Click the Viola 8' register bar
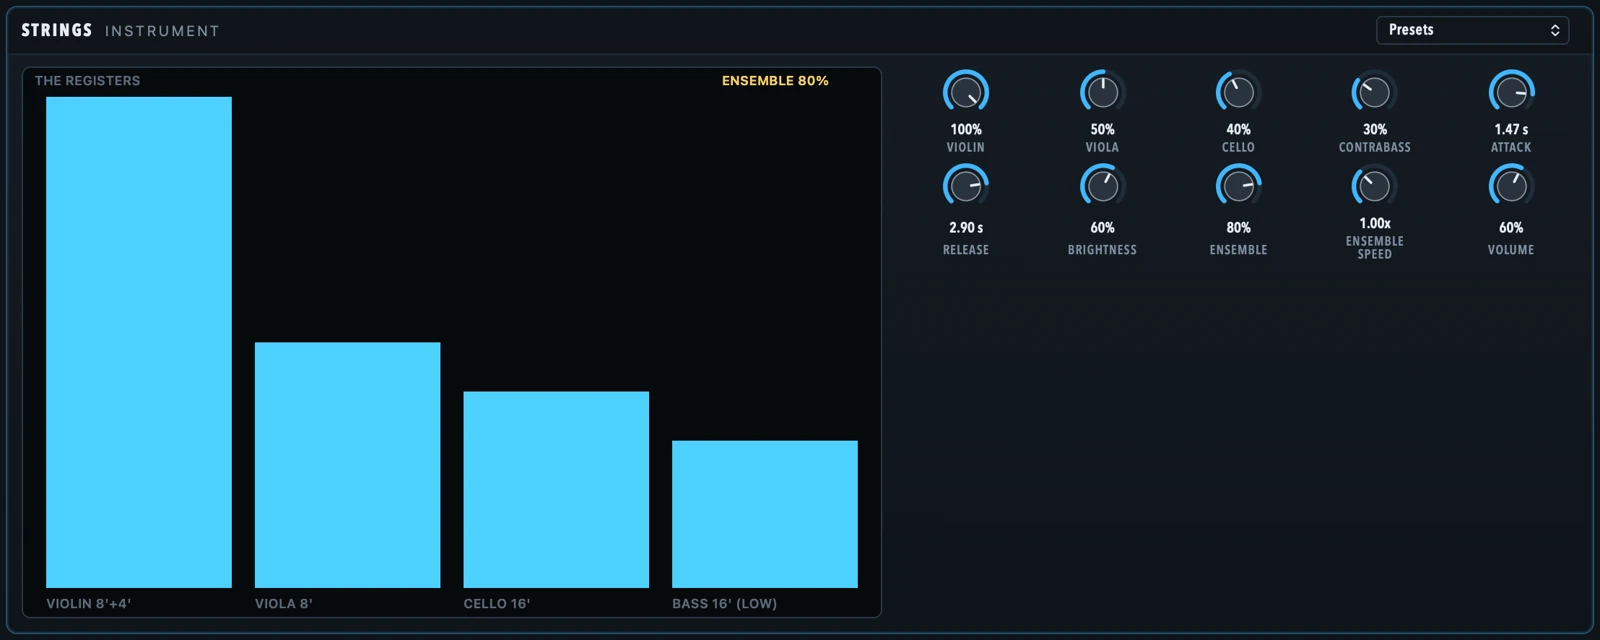The height and width of the screenshot is (640, 1600). tap(347, 465)
